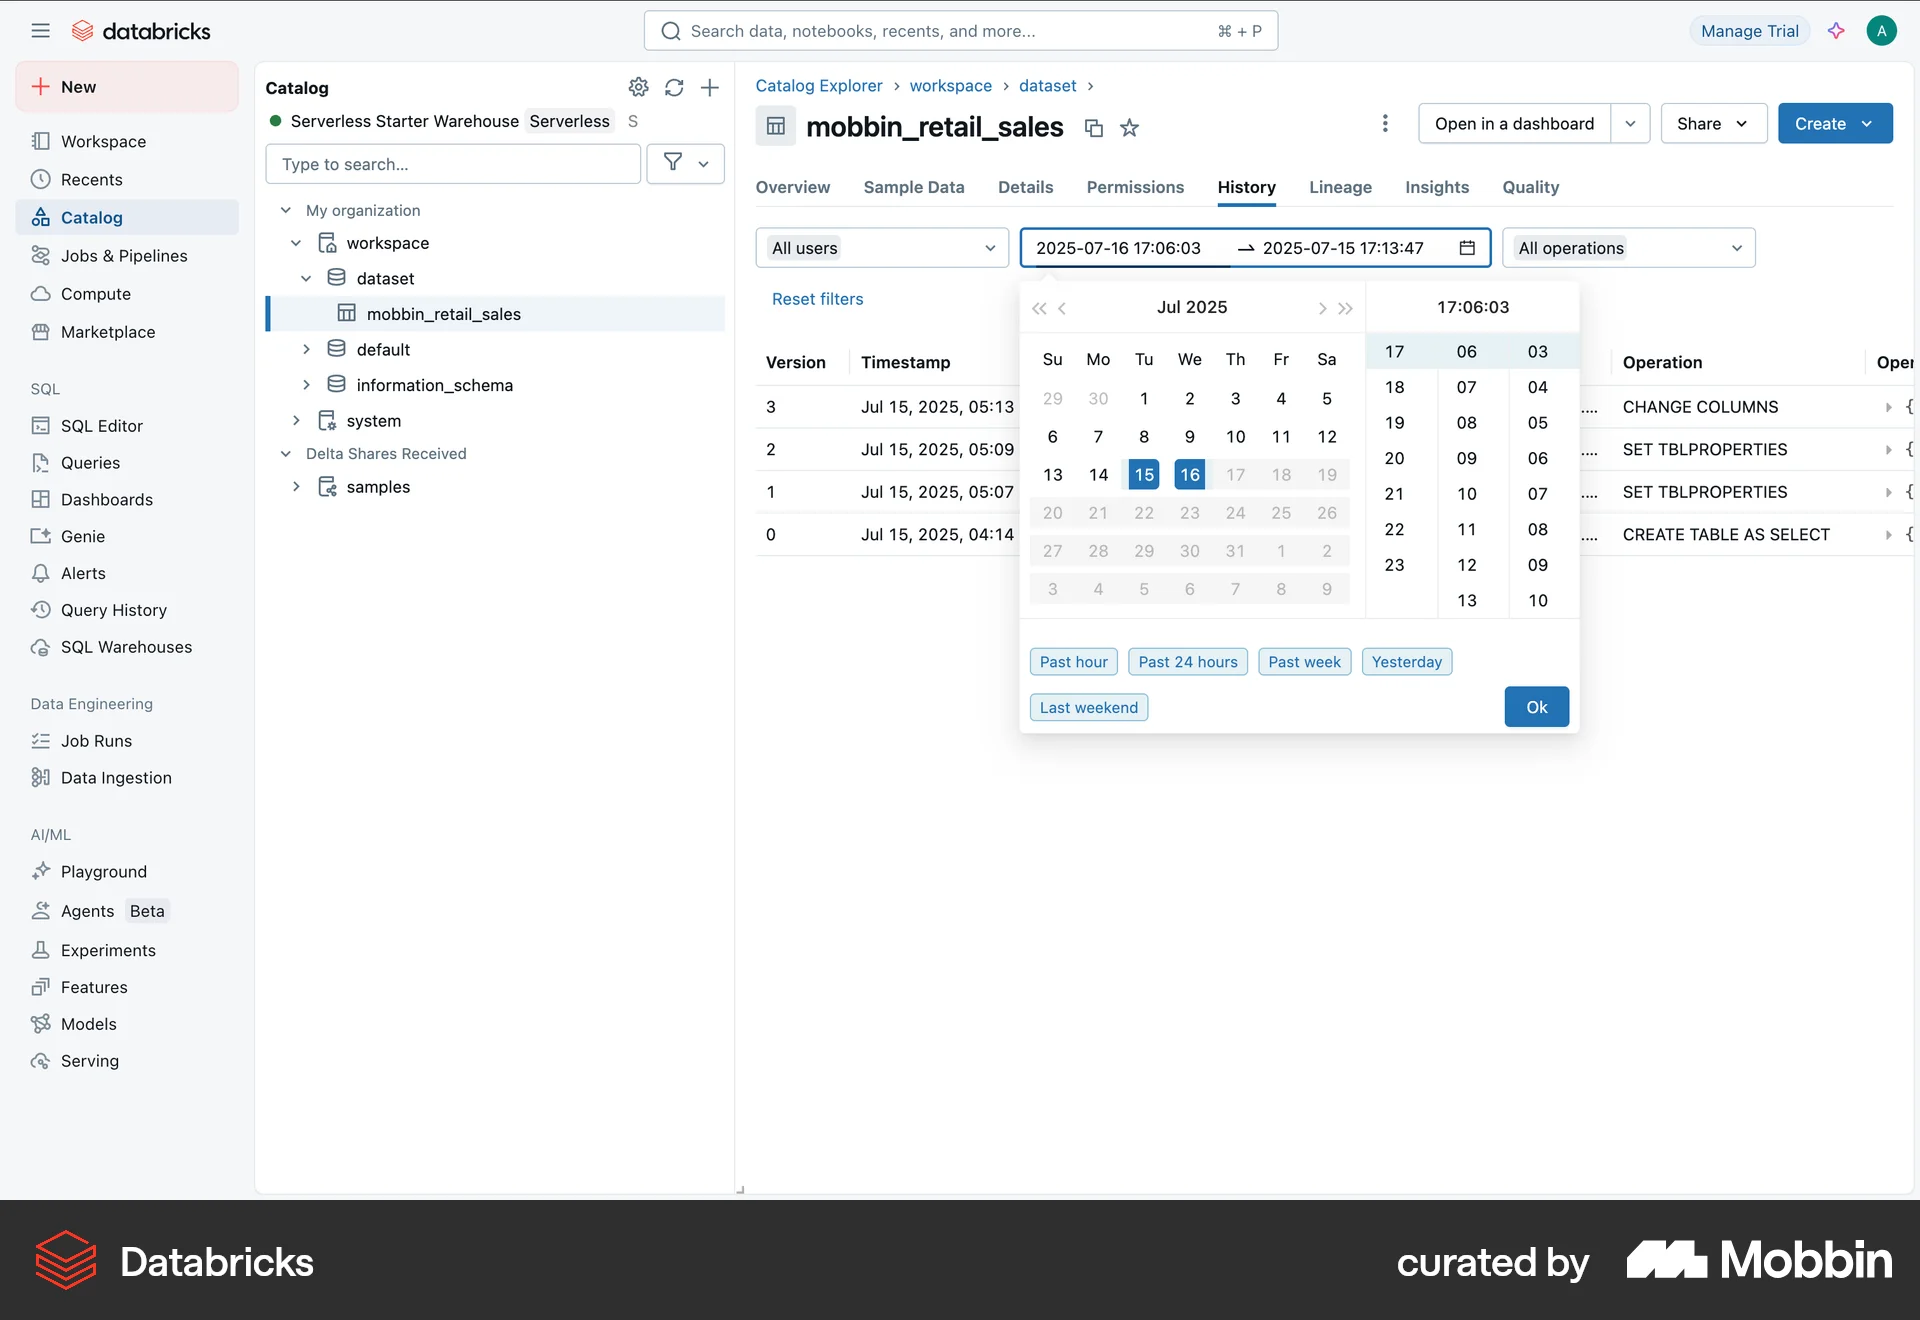Open catalog settings via the gear icon
Viewport: 1920px width, 1320px height.
(x=639, y=88)
